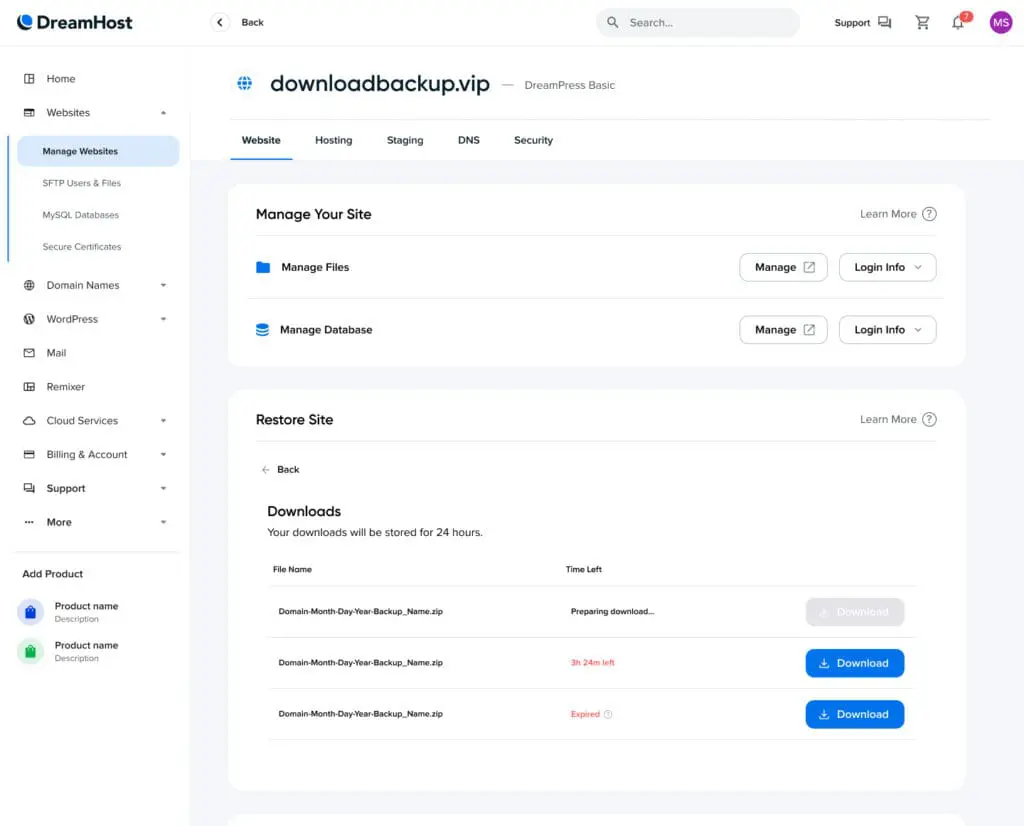Click the Manage Files folder icon

tap(263, 267)
